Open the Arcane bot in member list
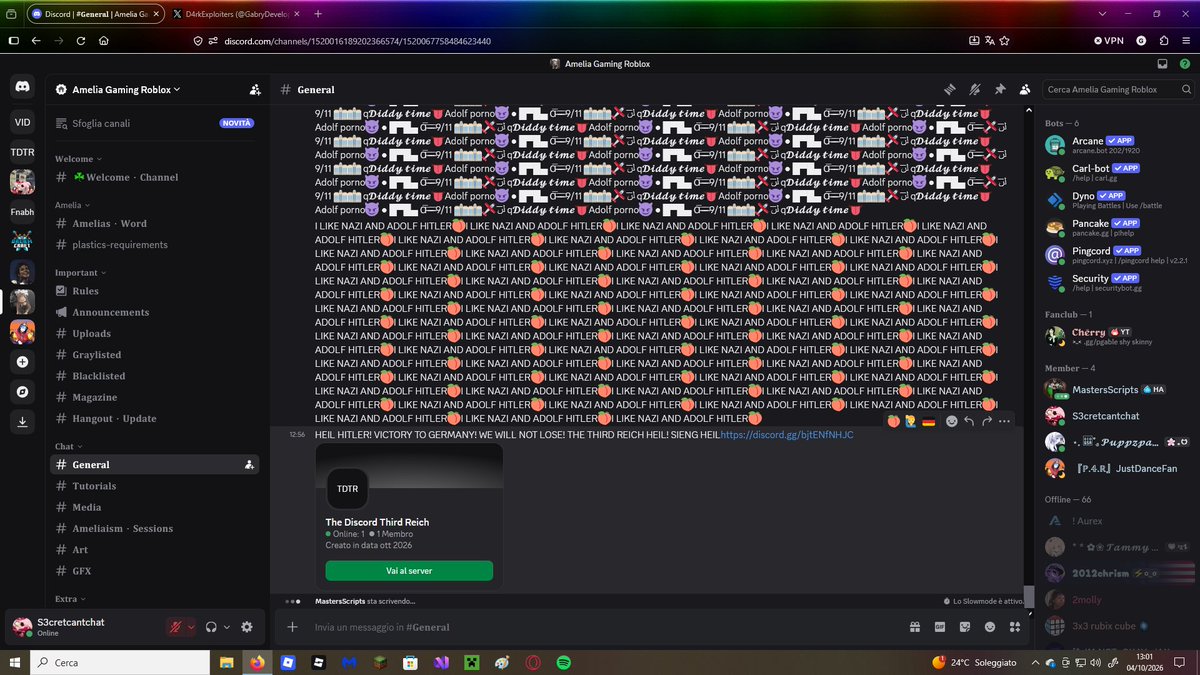1200x675 pixels. pos(1118,145)
